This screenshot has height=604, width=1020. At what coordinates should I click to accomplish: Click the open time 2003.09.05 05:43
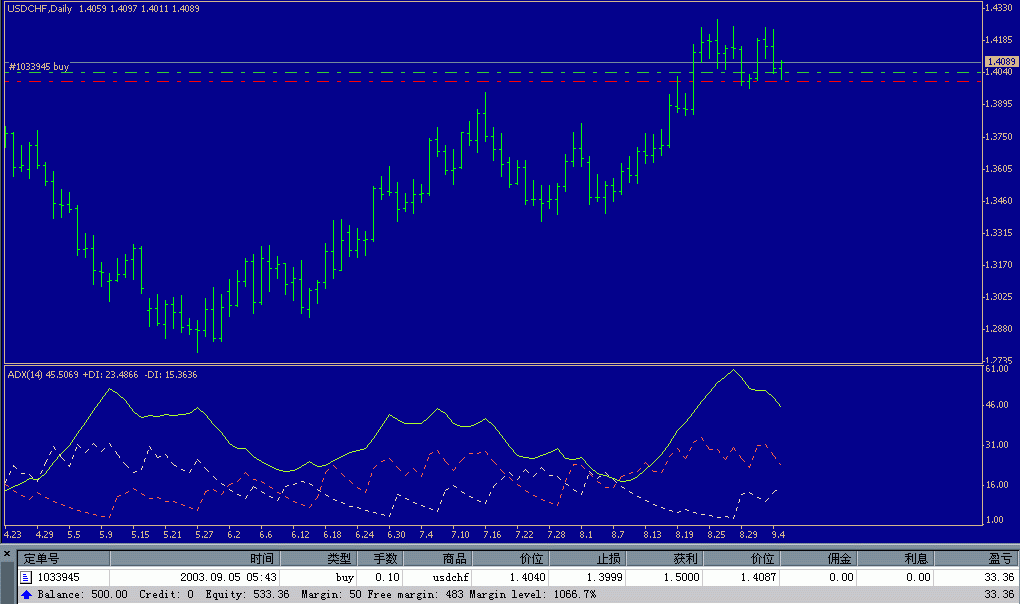pos(228,577)
